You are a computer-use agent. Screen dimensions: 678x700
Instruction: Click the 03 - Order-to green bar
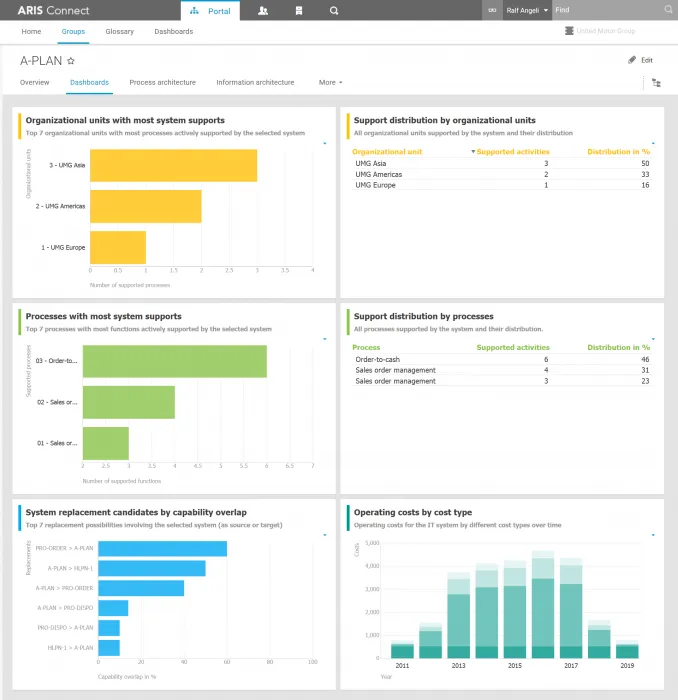click(175, 361)
